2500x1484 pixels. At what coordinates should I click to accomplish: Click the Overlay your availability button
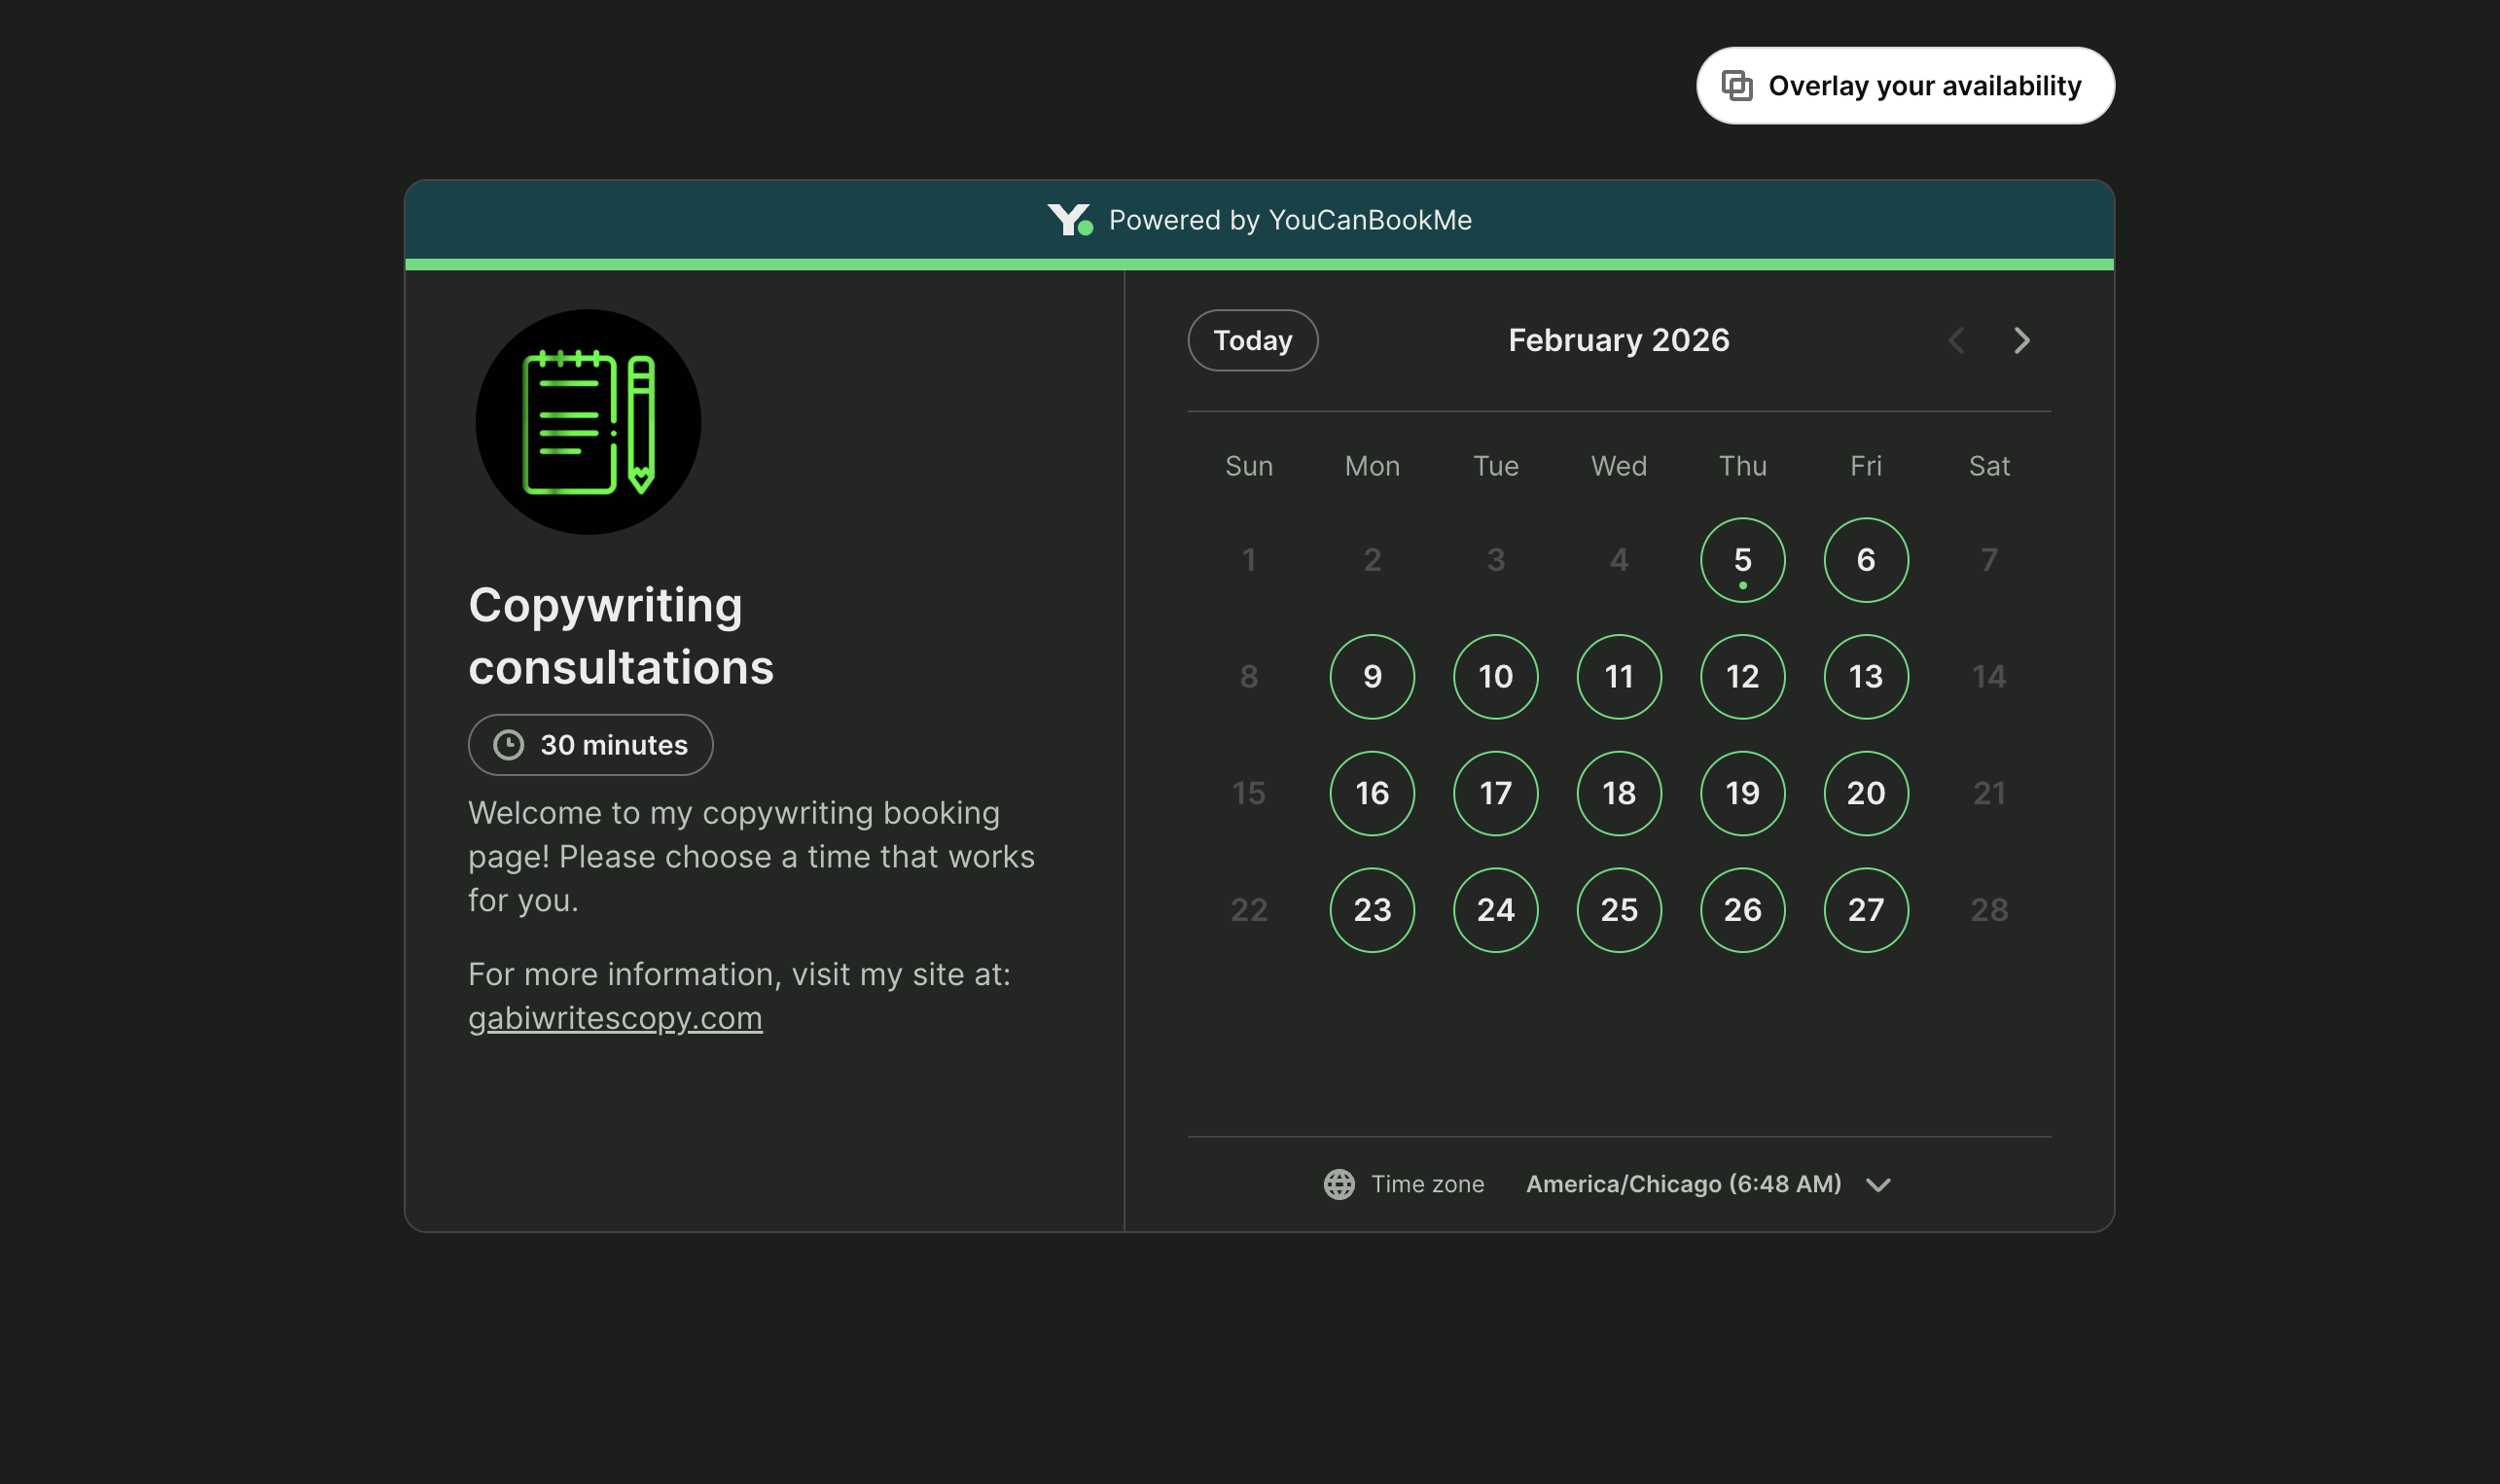(x=1905, y=85)
